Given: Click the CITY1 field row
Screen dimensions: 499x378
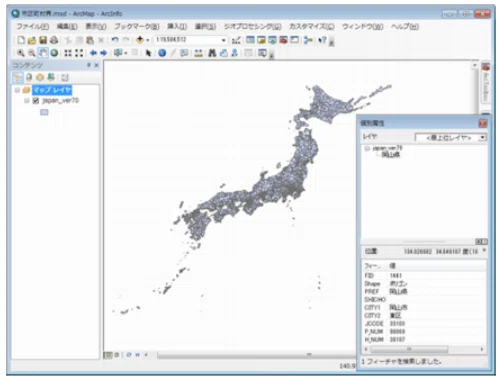Looking at the screenshot, I should point(424,307).
